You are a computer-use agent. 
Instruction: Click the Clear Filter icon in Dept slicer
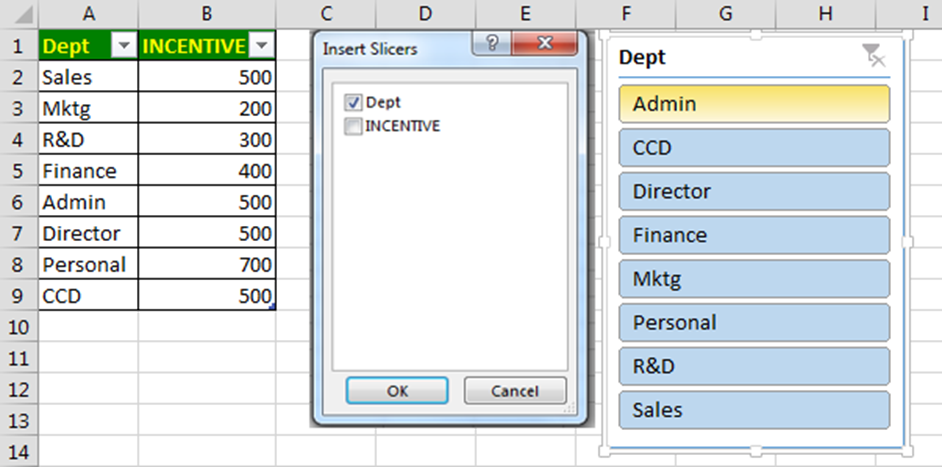pyautogui.click(x=874, y=57)
